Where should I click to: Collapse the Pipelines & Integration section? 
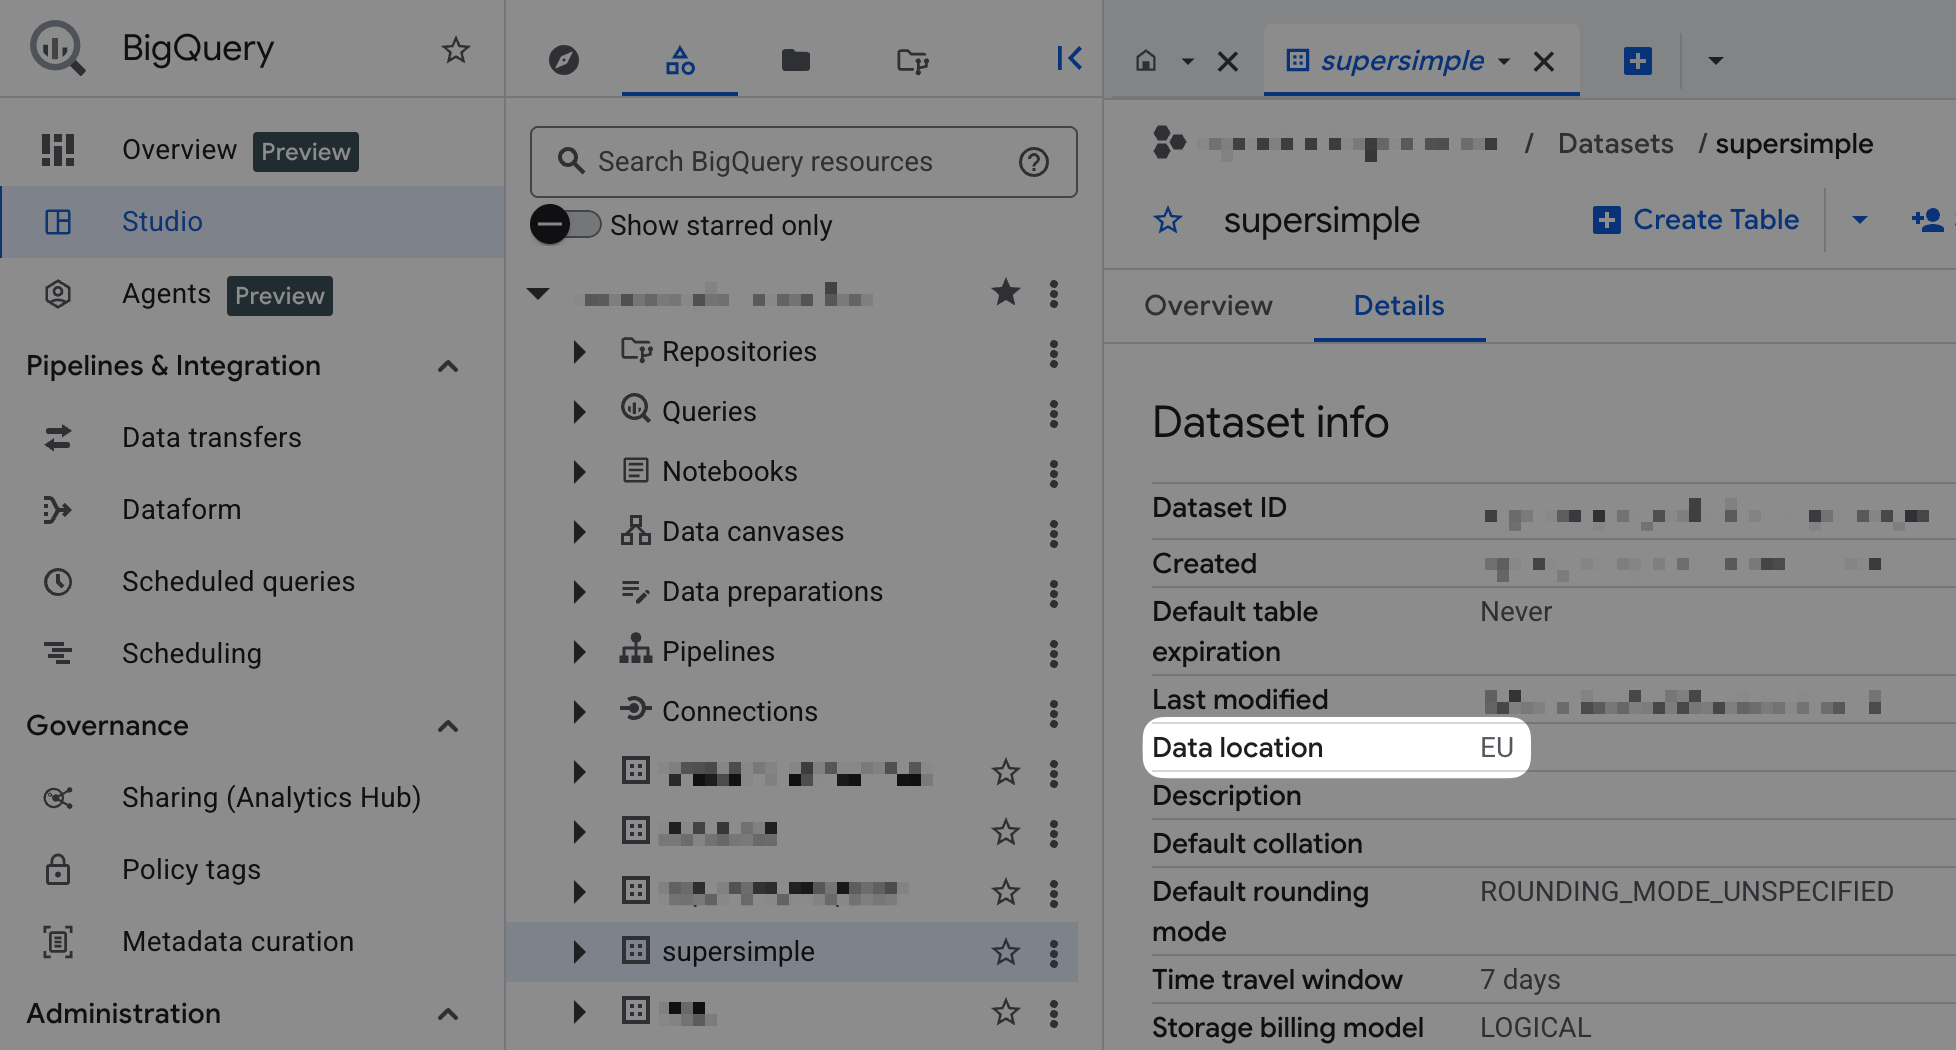point(448,366)
